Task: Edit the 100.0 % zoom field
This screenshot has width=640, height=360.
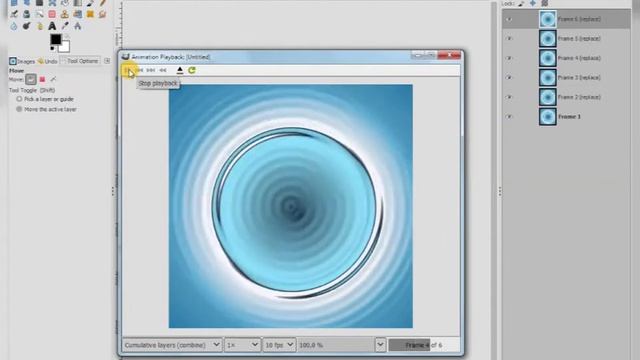Action: coord(336,345)
